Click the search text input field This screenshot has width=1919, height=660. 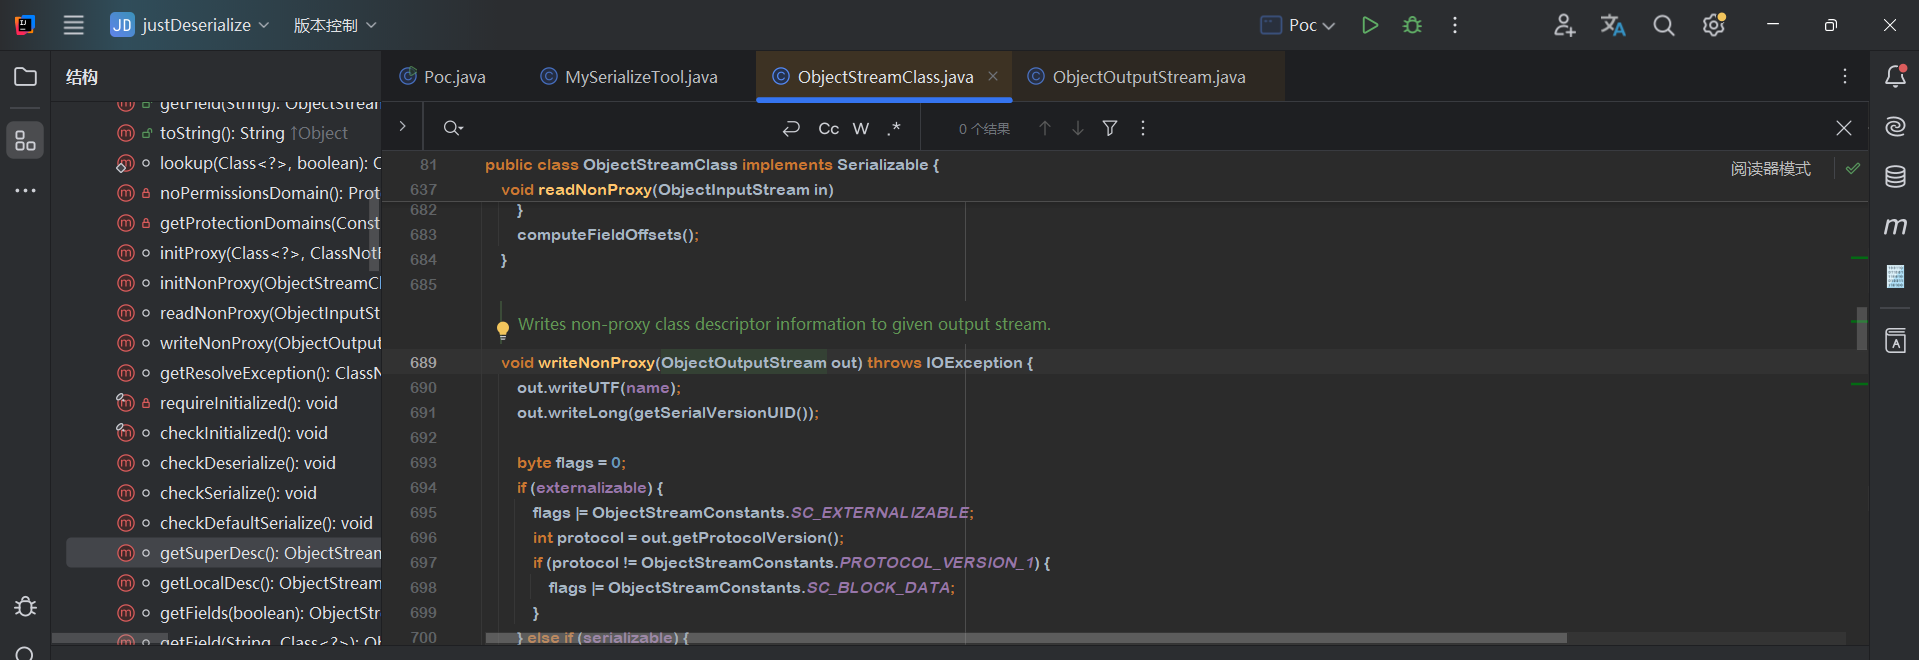pos(620,128)
